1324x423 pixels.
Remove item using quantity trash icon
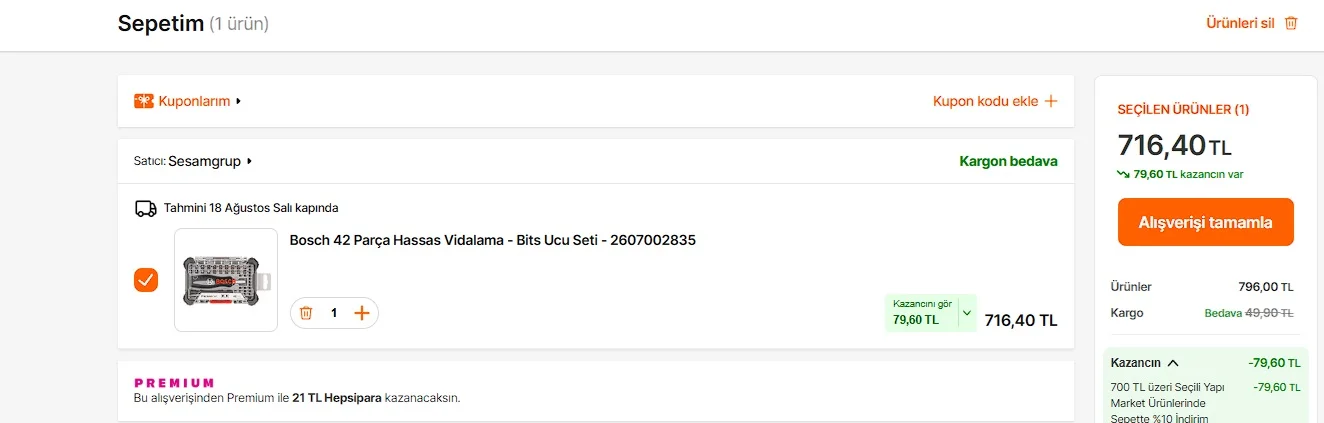click(x=306, y=313)
